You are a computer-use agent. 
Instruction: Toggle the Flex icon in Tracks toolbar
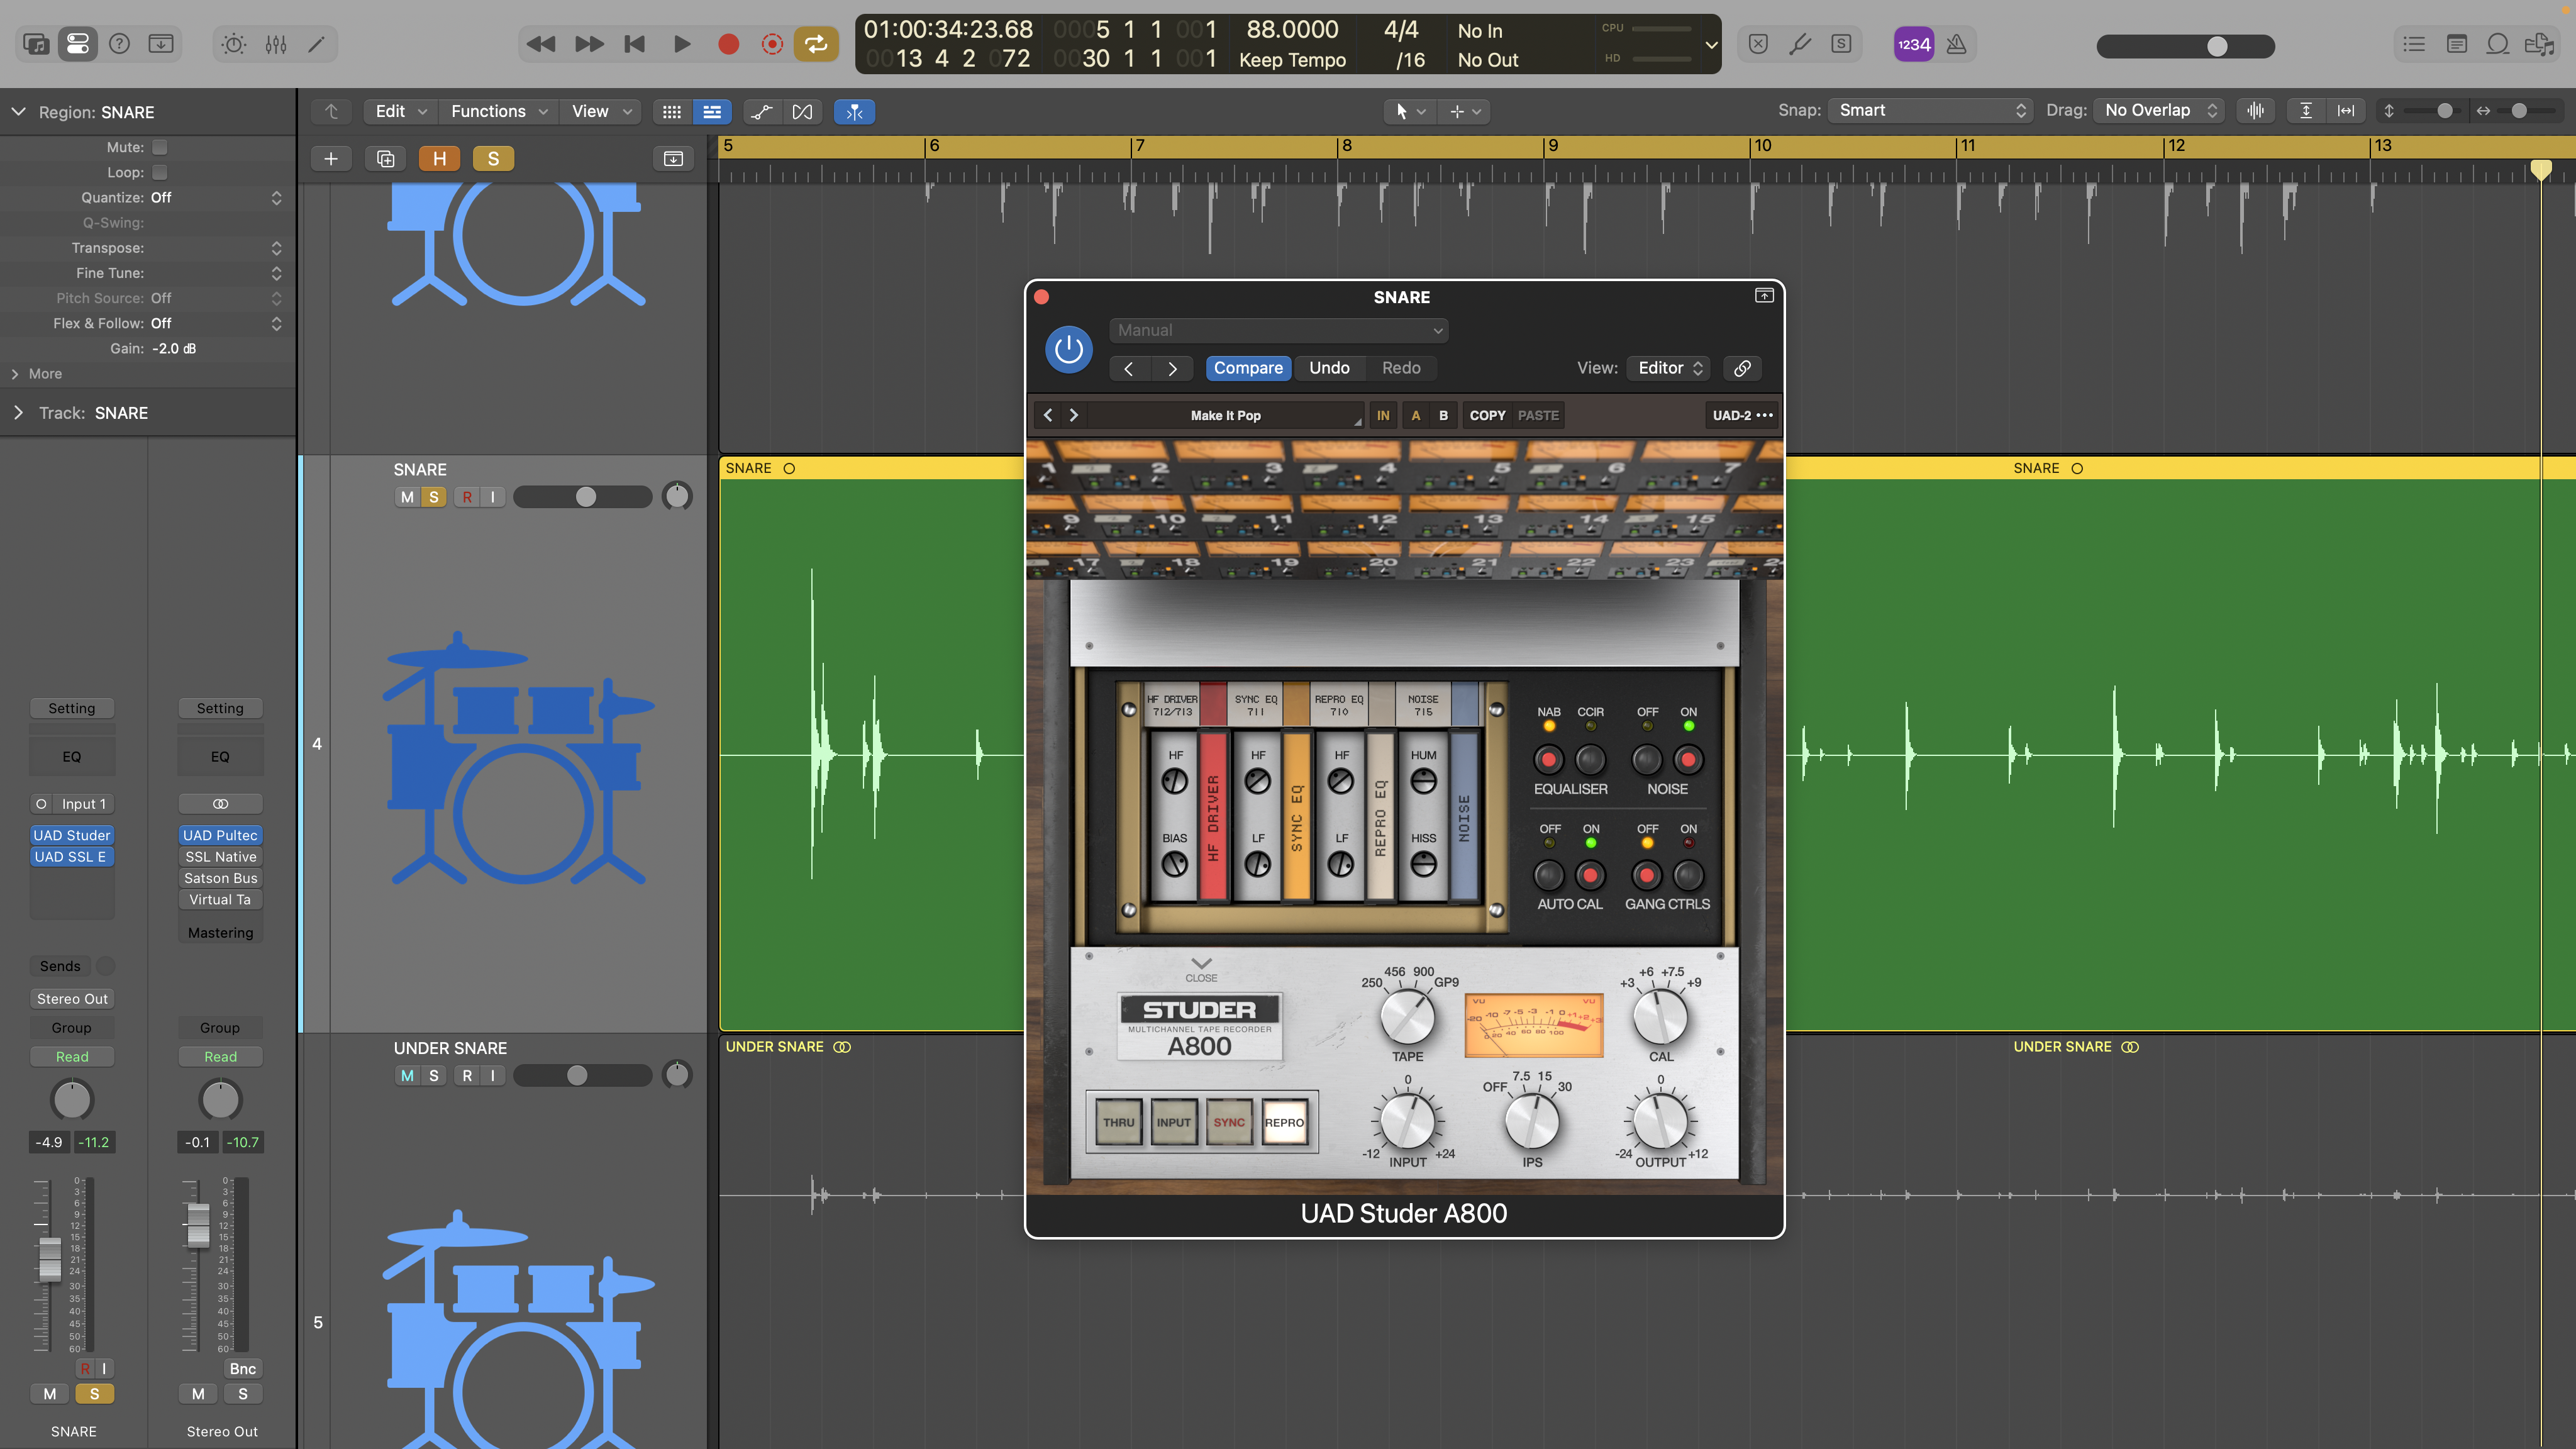click(802, 111)
